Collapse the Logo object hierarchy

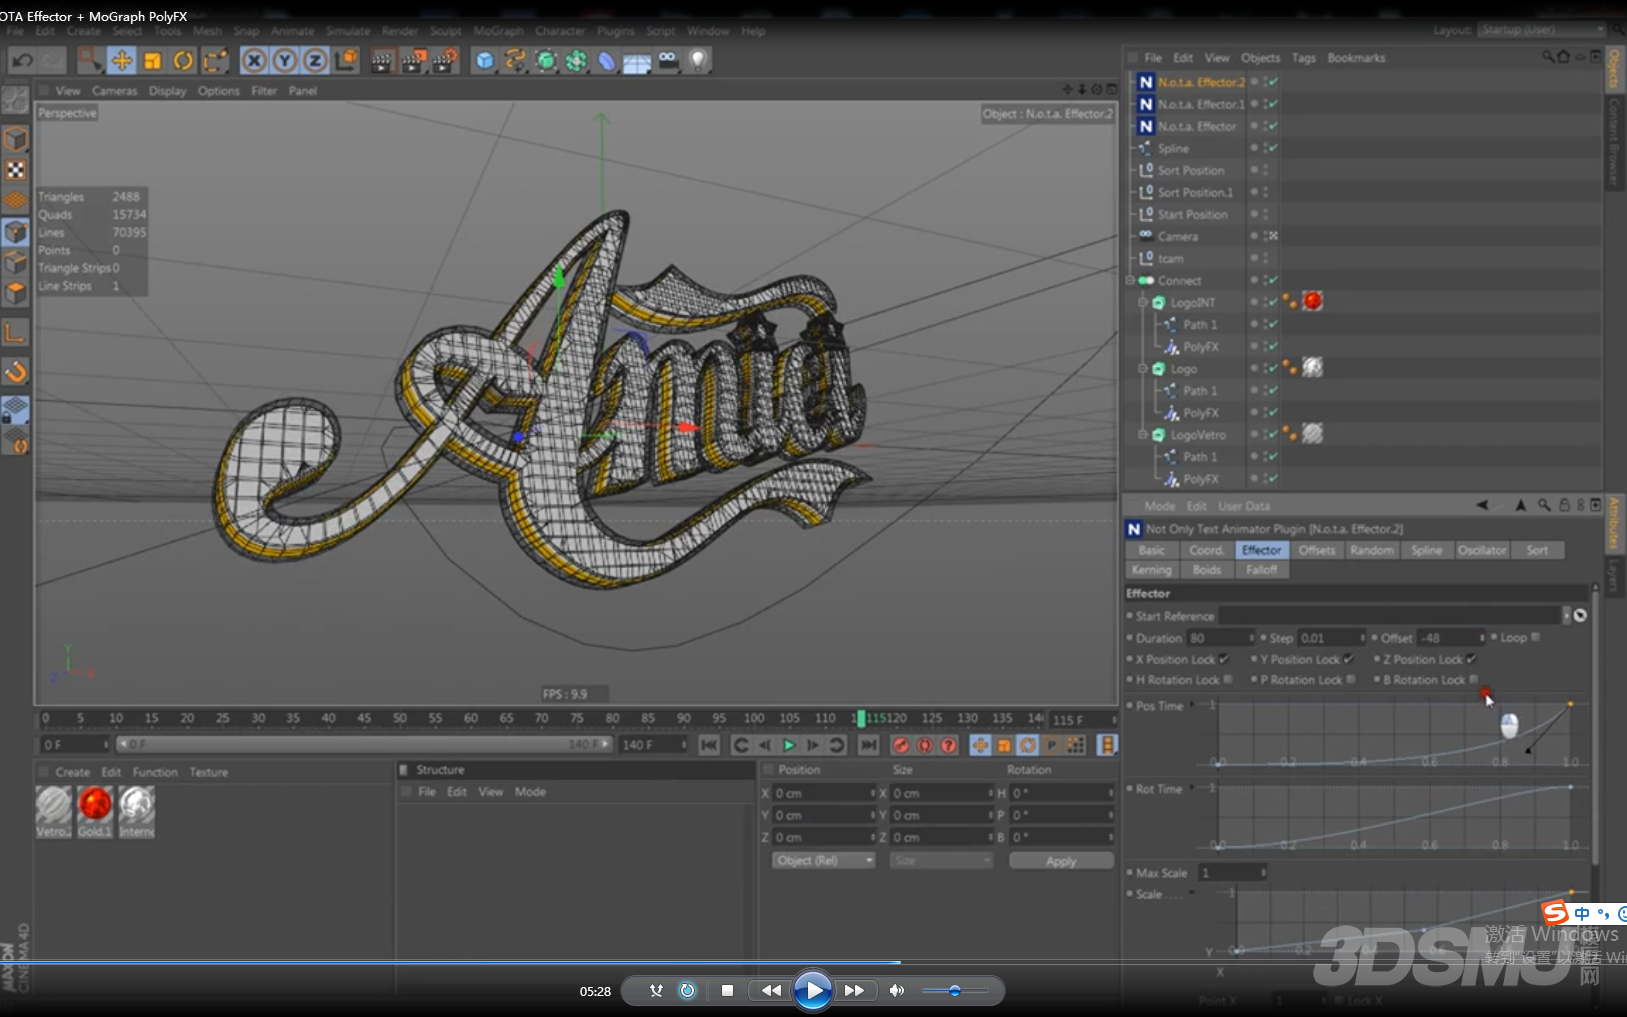(1143, 369)
